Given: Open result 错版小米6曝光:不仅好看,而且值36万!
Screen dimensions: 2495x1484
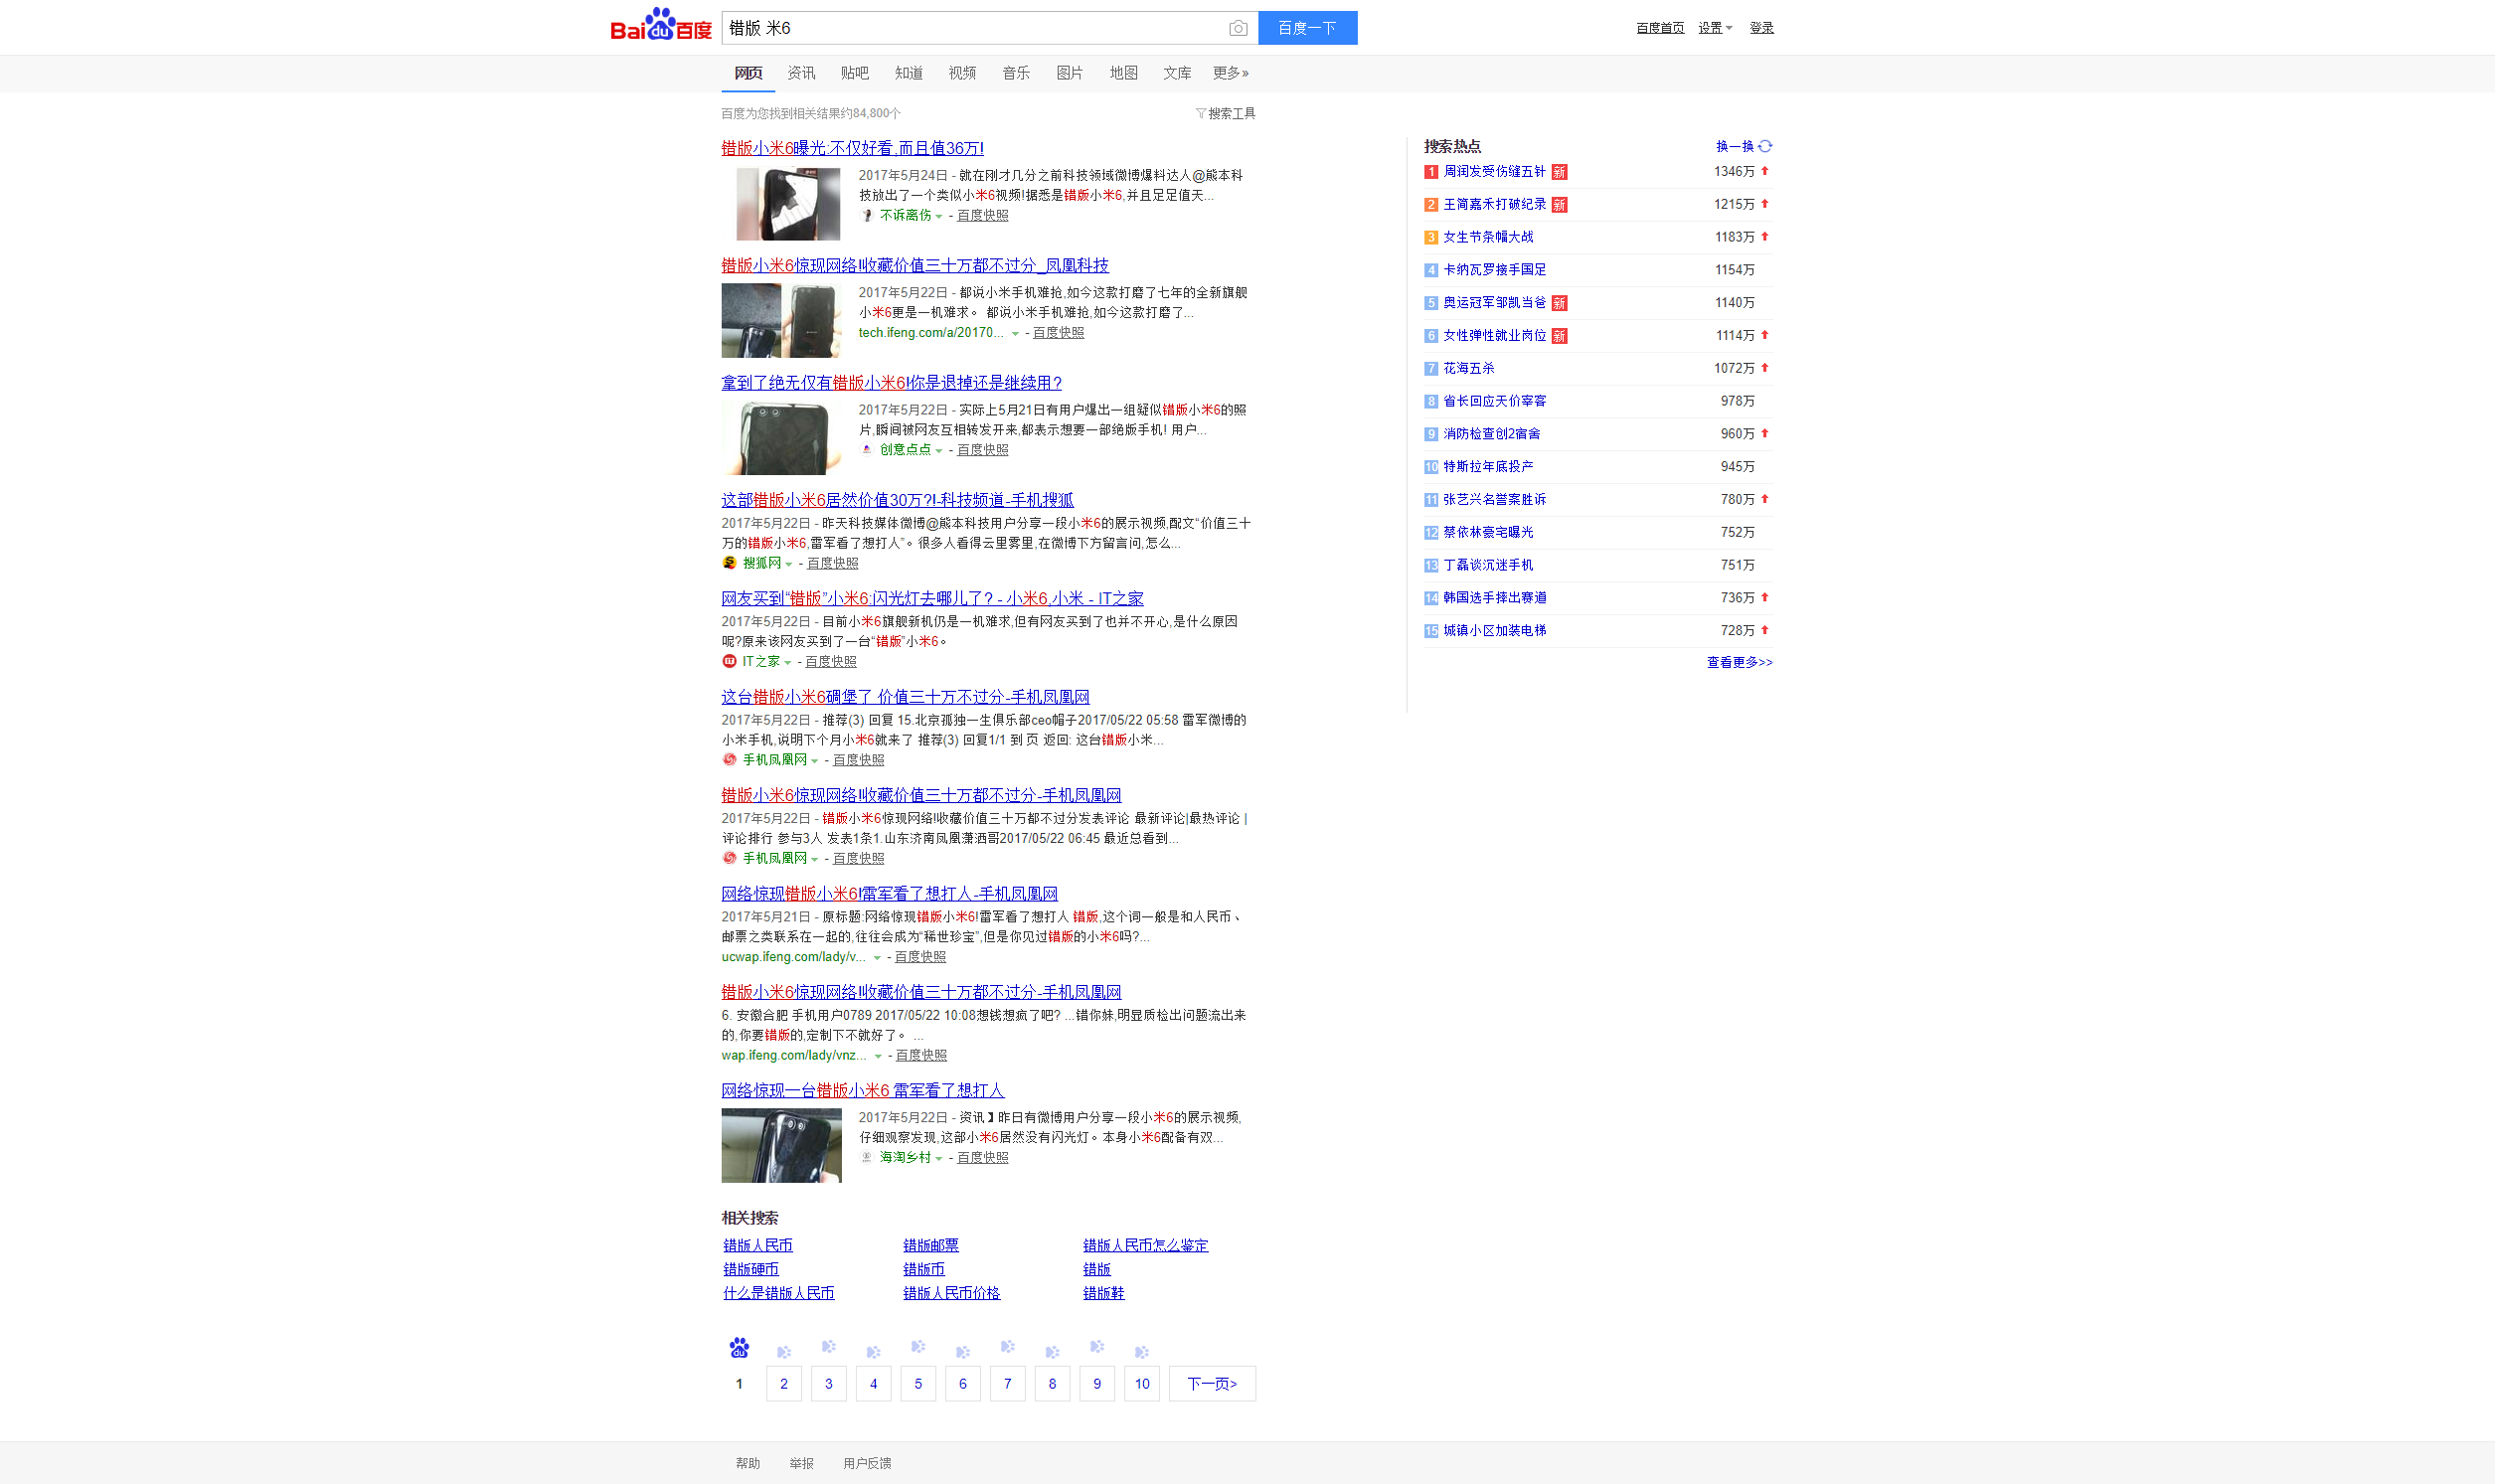Looking at the screenshot, I should click(853, 148).
